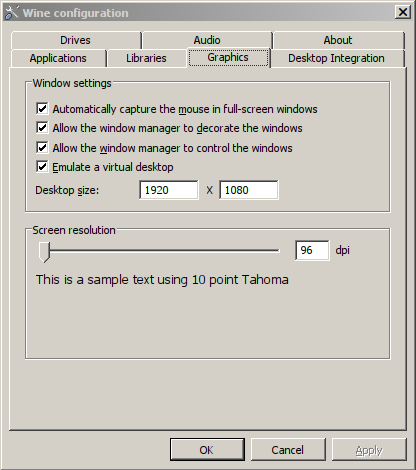Open the Audio tab
The image size is (416, 470).
(x=207, y=40)
